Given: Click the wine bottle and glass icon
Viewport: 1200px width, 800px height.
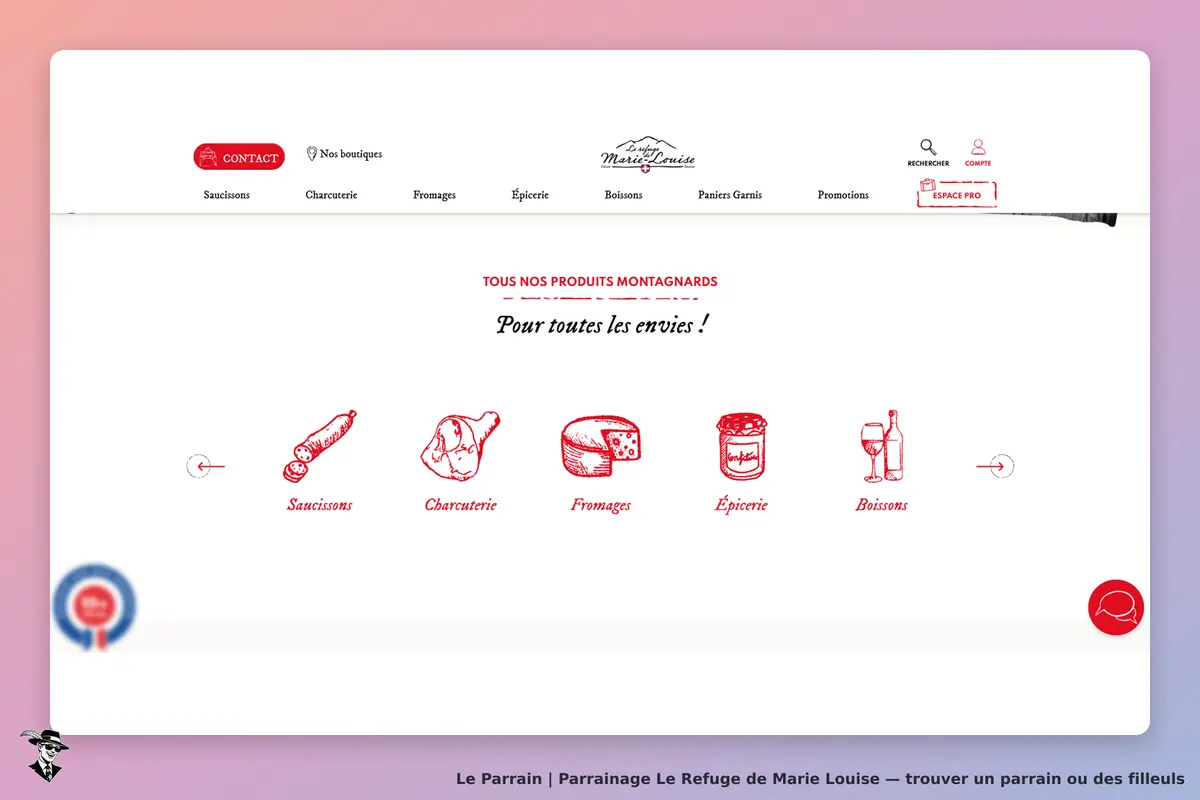Looking at the screenshot, I should pos(881,446).
